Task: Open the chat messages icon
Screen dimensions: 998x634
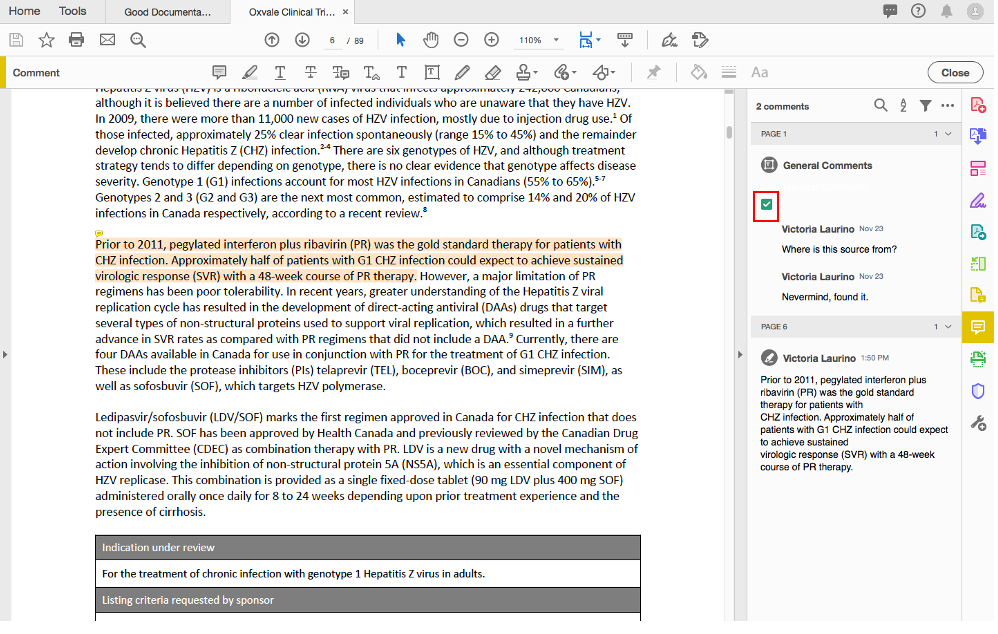Action: 890,11
